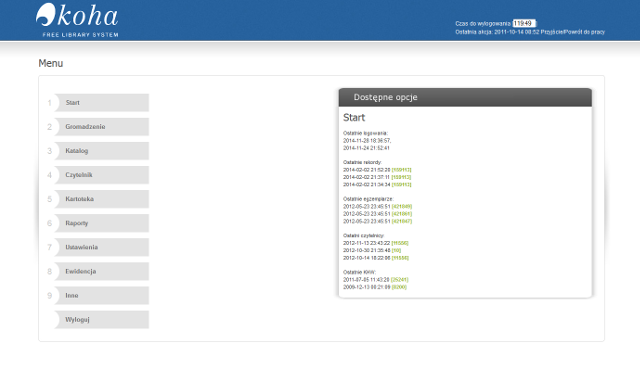640x375 pixels.
Task: Open second item link under Ostatnie egzemplarze
Action: click(402, 214)
